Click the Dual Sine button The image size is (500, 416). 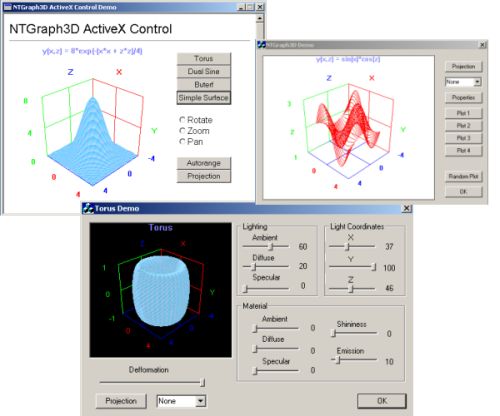204,71
